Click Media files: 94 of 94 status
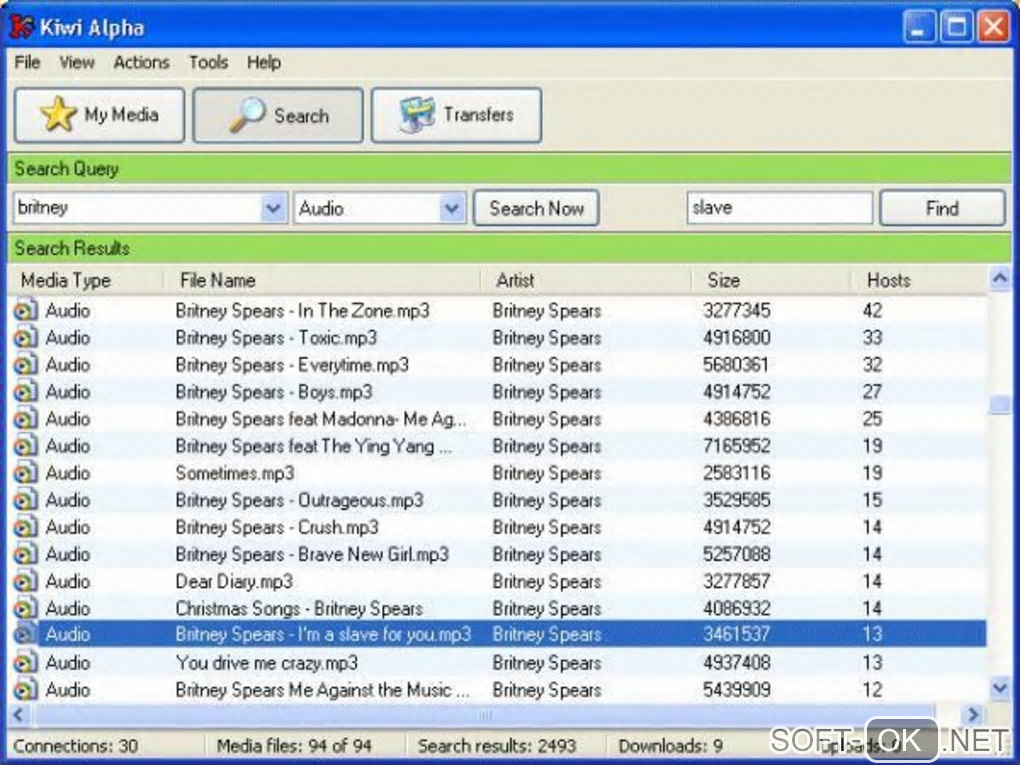 (294, 745)
